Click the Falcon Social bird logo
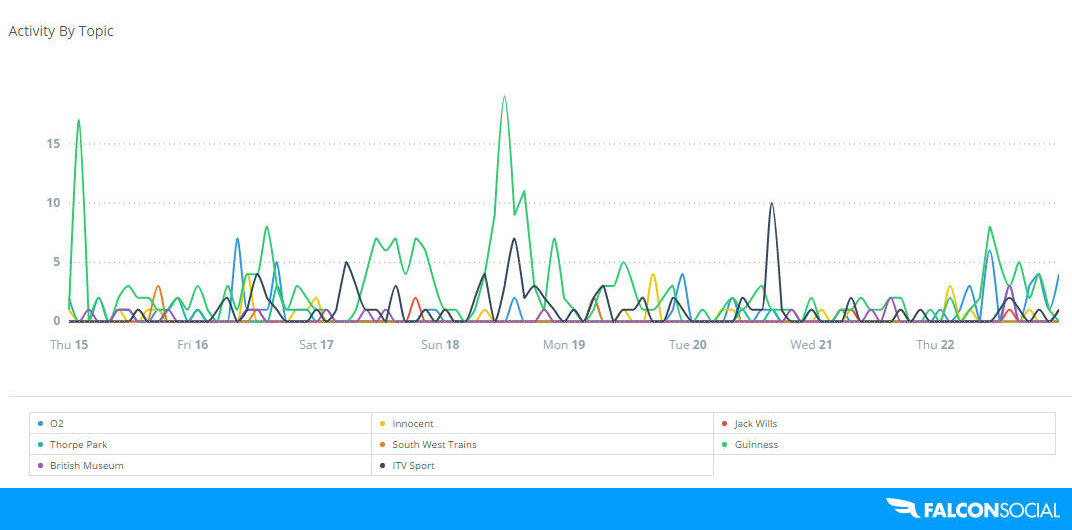The image size is (1072, 530). click(902, 509)
